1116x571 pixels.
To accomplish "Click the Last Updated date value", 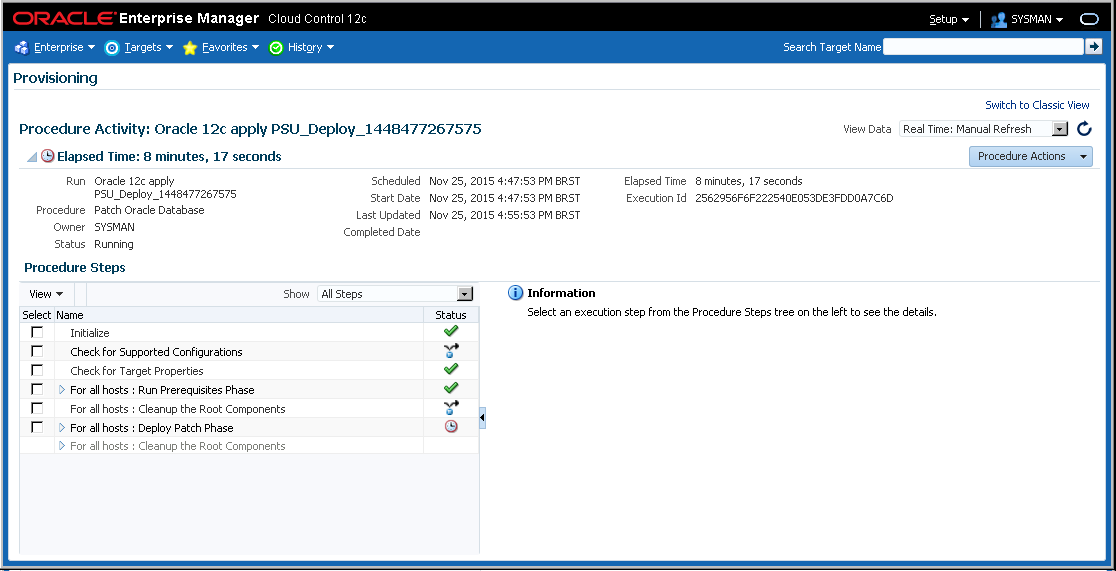I will tap(505, 215).
